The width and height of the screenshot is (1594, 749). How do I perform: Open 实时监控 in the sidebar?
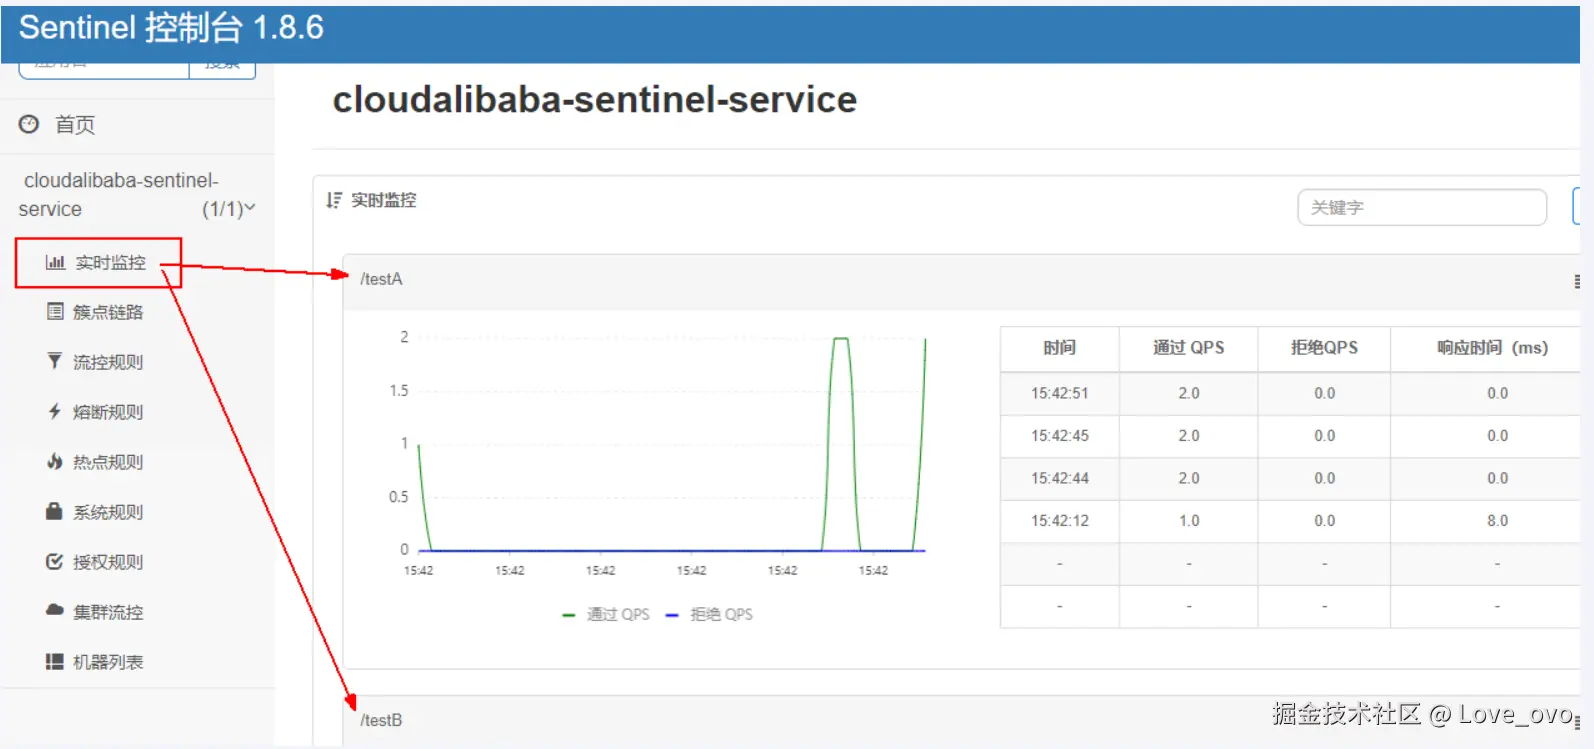pyautogui.click(x=110, y=263)
